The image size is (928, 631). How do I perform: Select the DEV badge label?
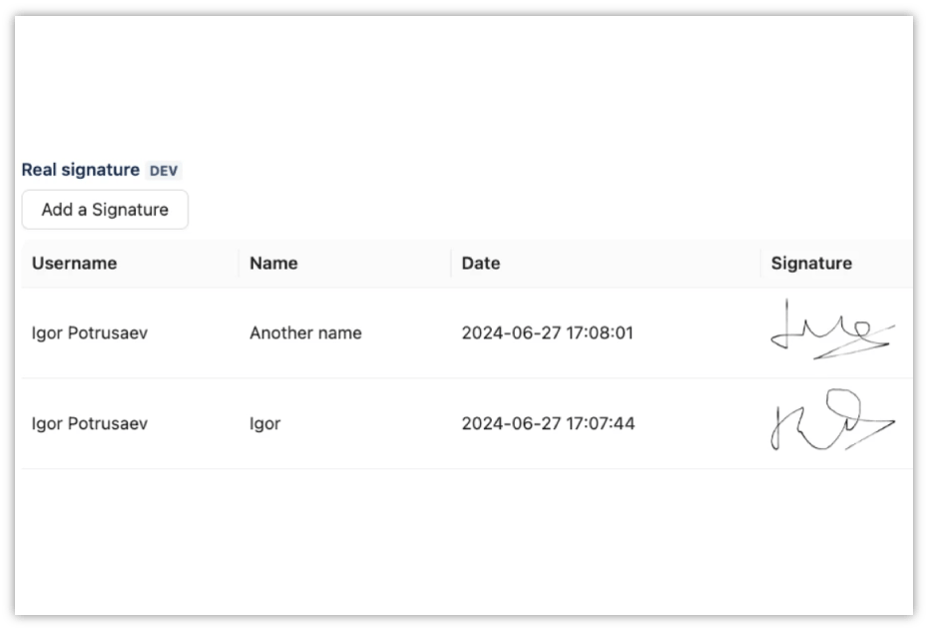tap(163, 170)
